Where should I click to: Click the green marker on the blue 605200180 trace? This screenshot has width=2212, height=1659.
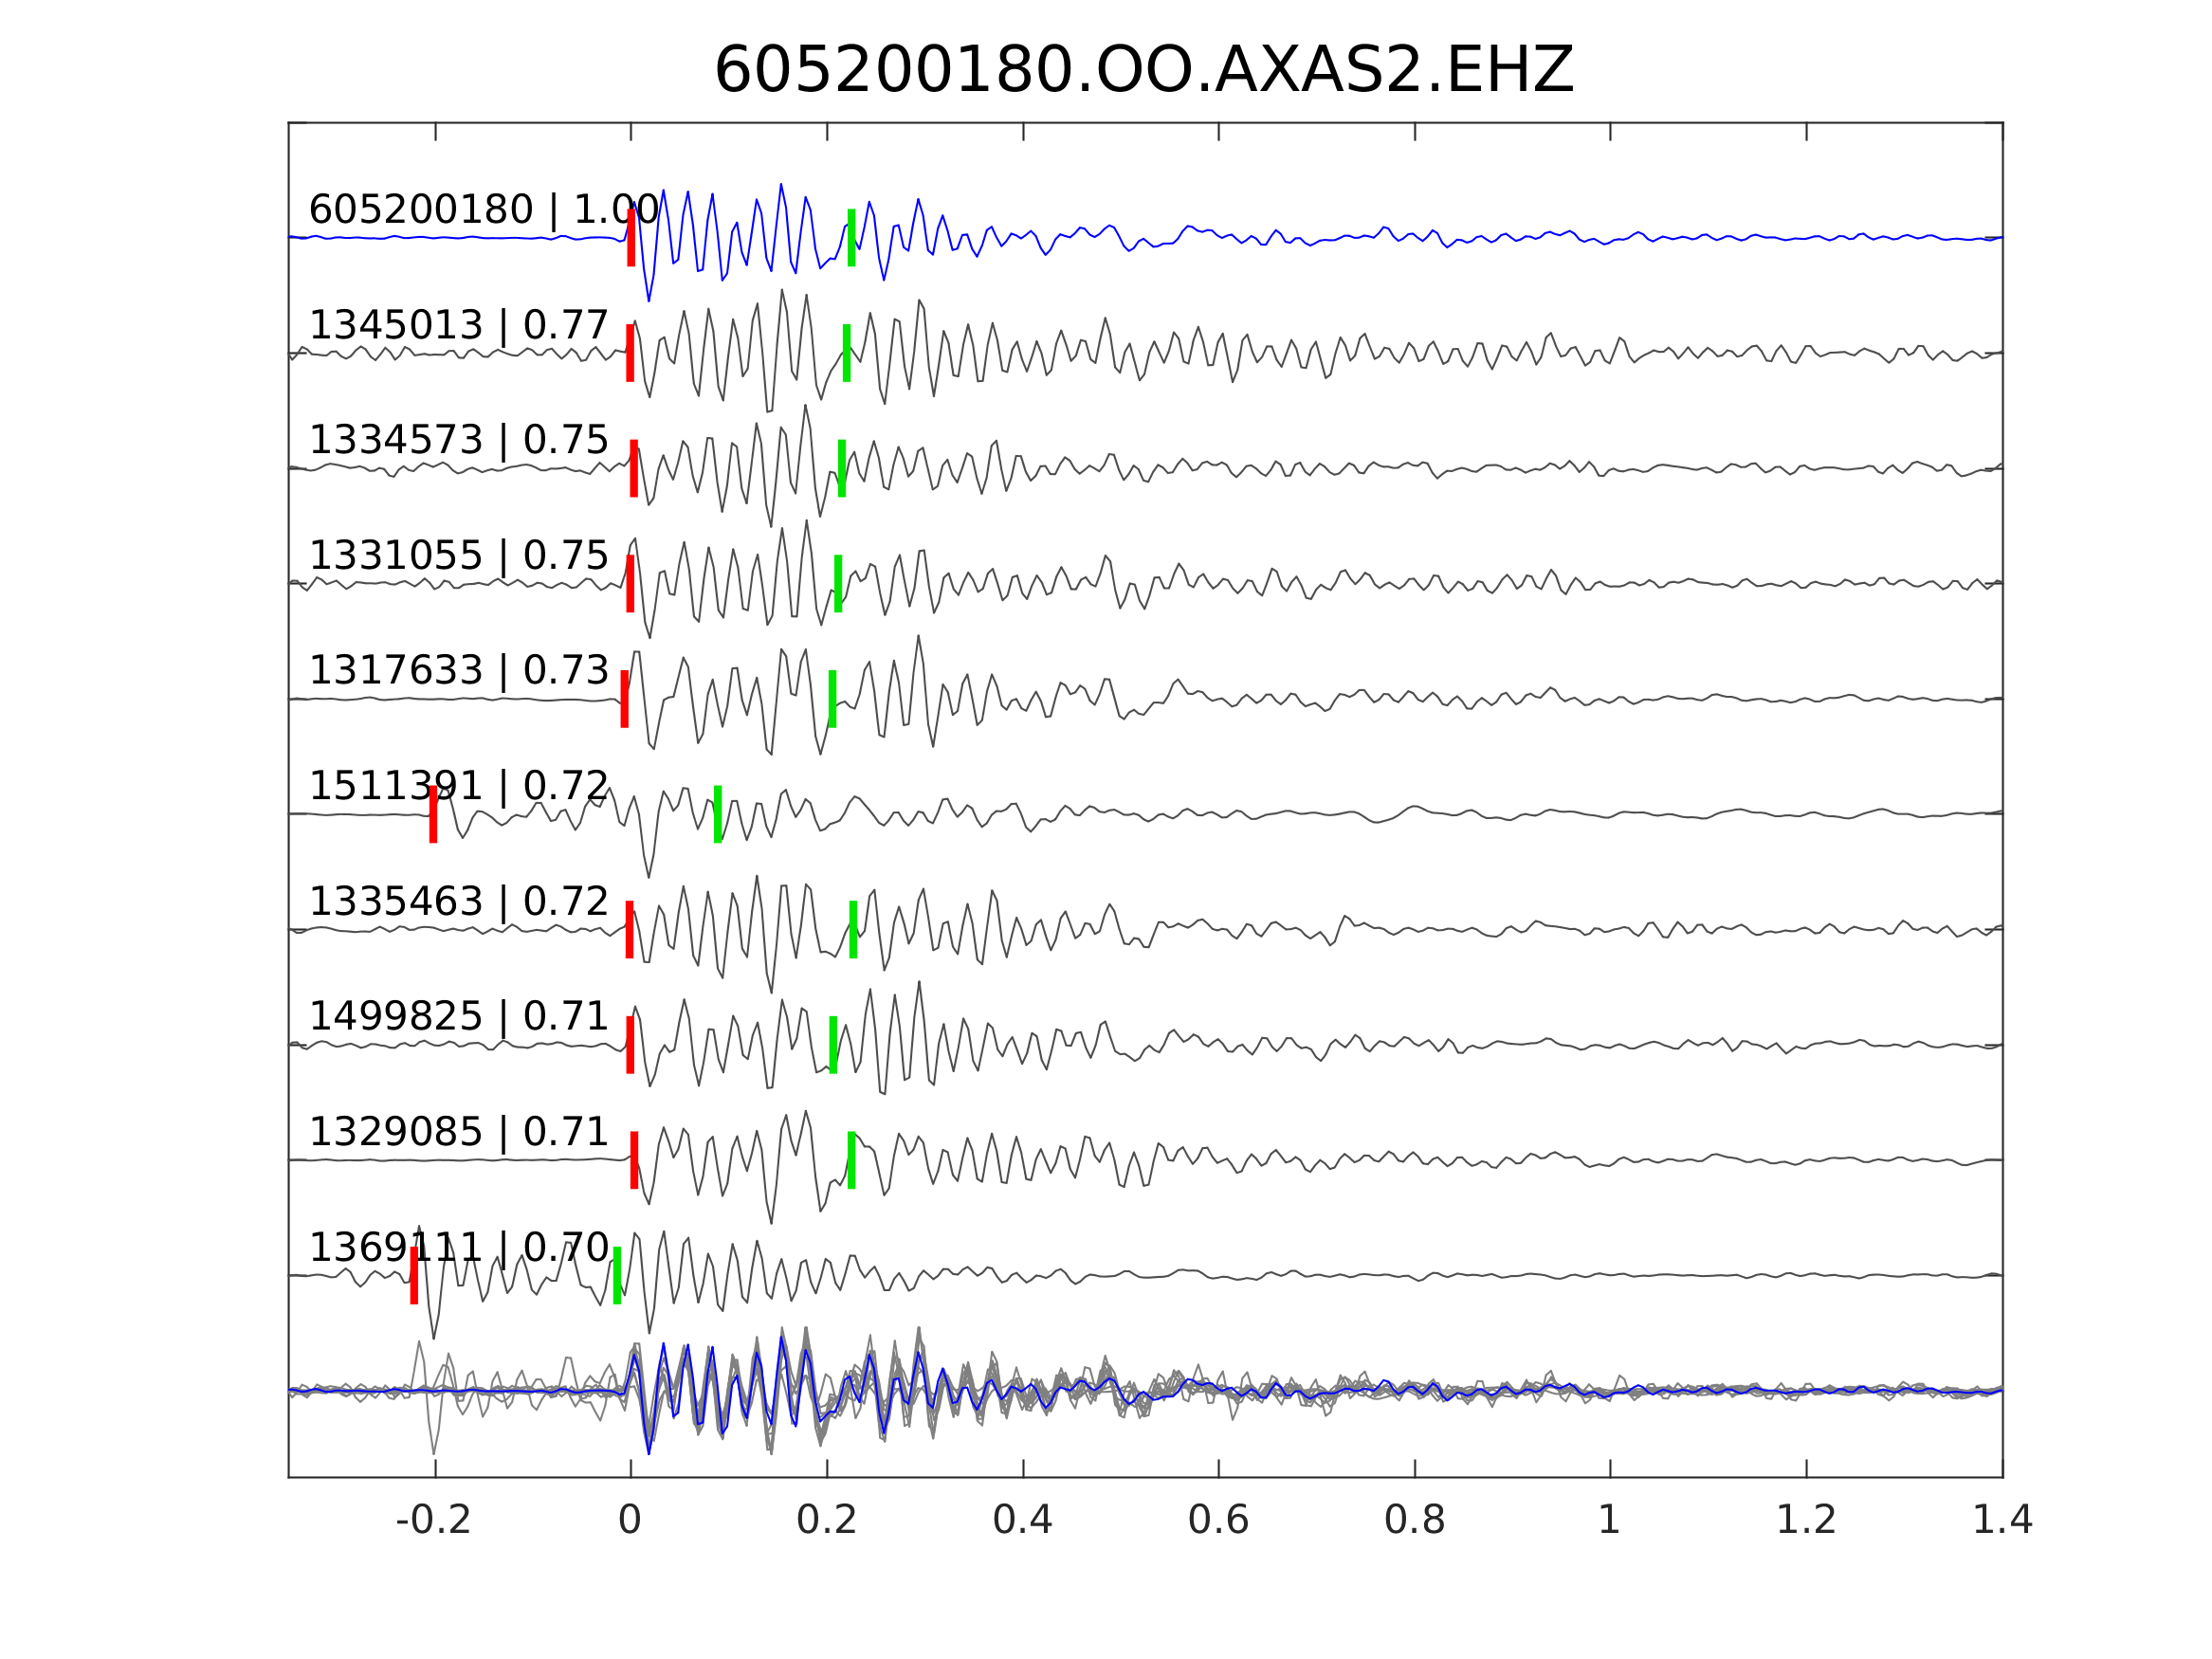(851, 237)
